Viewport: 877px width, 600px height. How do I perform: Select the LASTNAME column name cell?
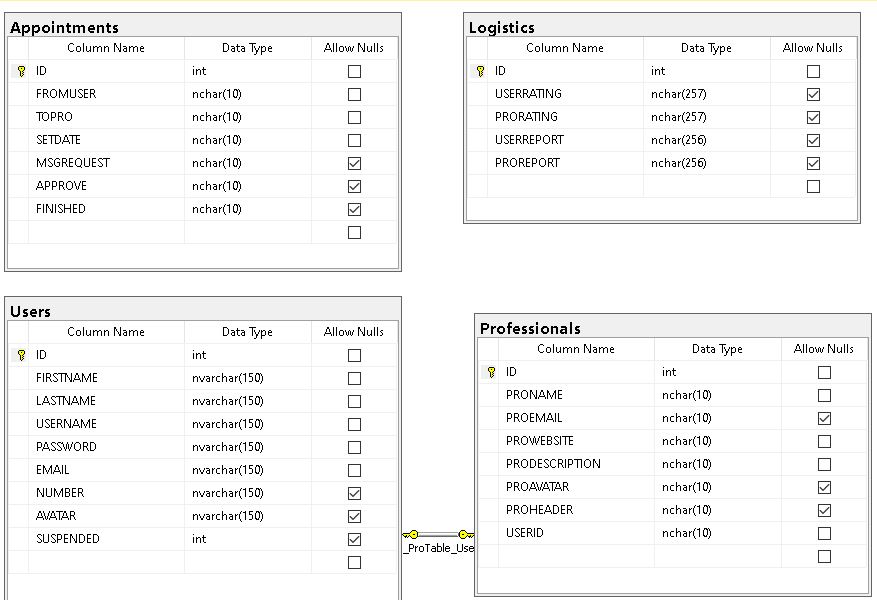pos(106,401)
